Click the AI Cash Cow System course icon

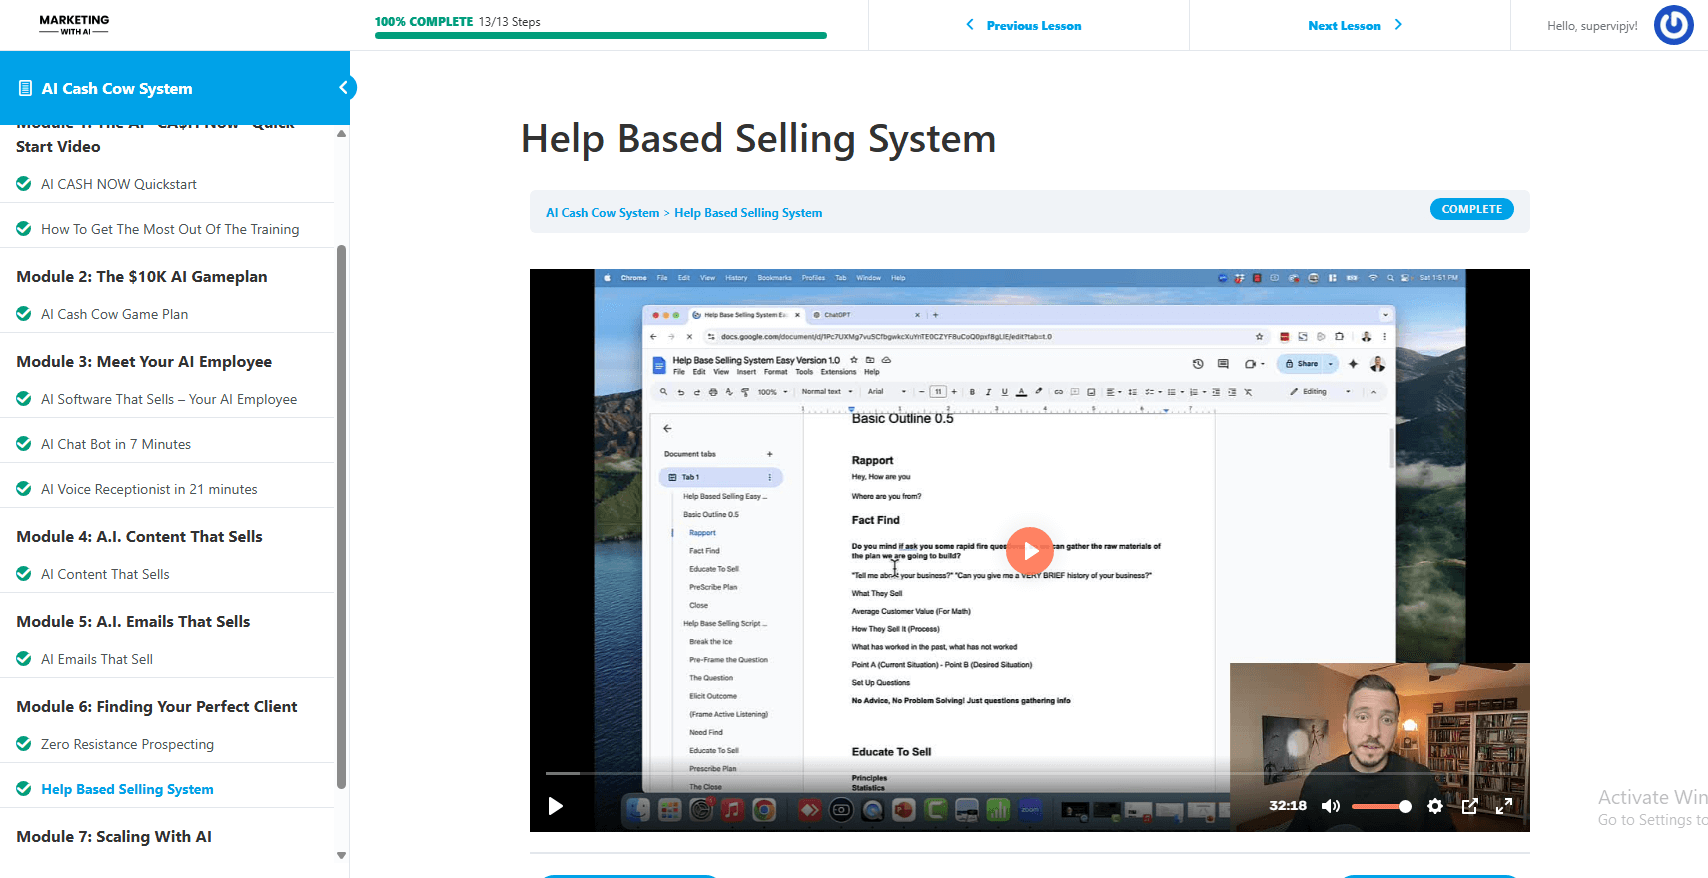pyautogui.click(x=25, y=88)
